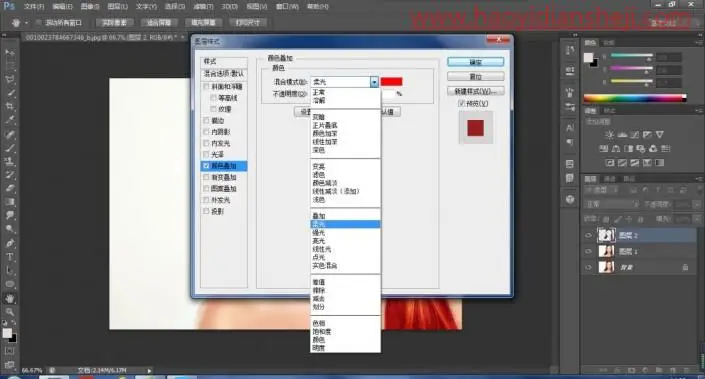Enable the 投影 style checkbox

206,211
